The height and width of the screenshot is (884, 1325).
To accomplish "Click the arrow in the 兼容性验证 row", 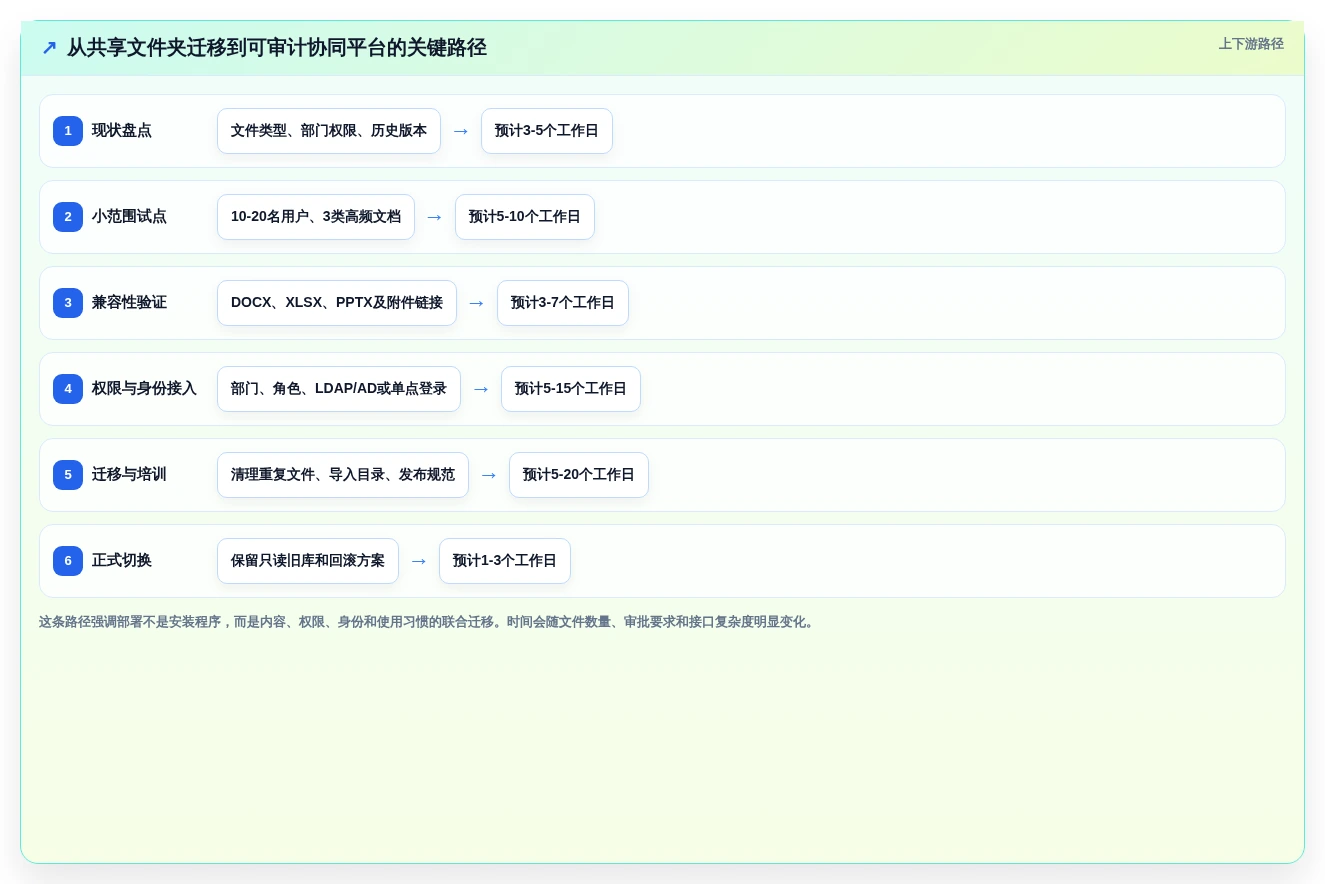I will (477, 303).
